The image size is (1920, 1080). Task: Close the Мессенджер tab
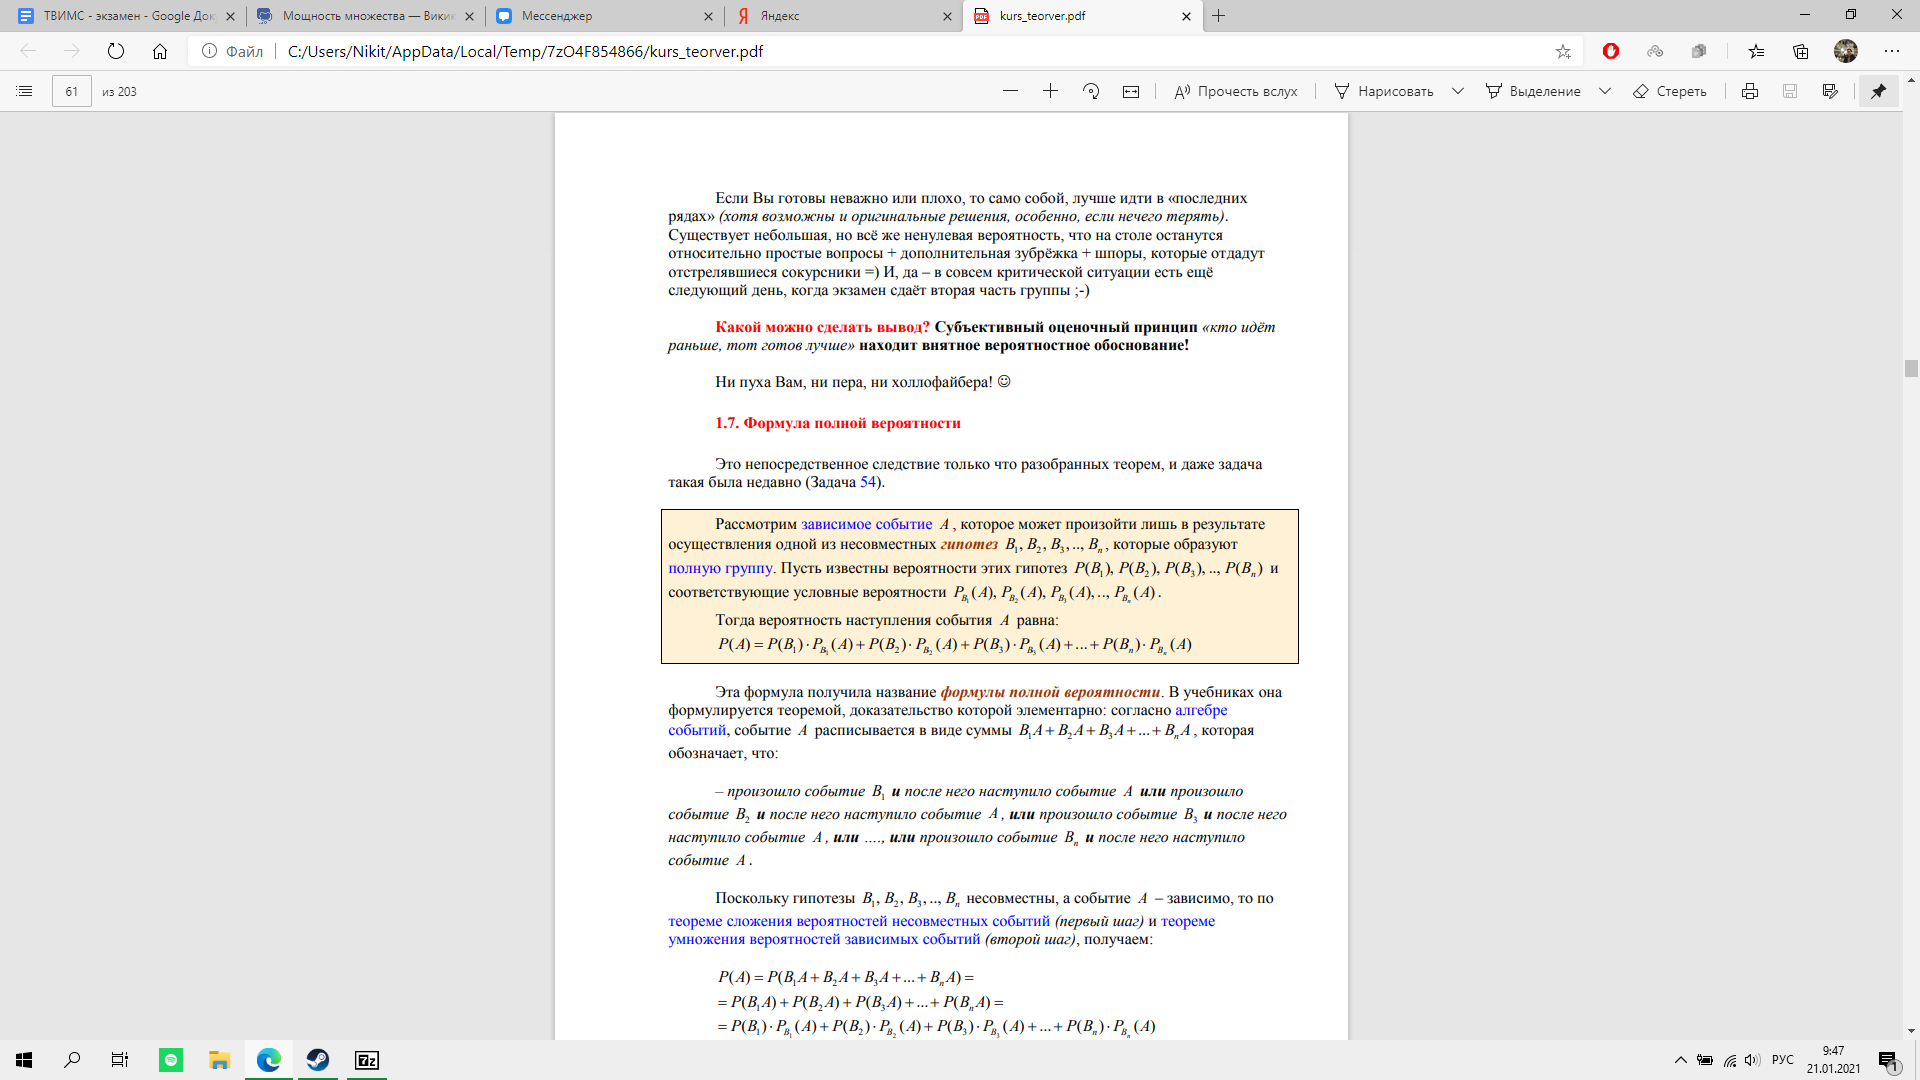[x=709, y=16]
